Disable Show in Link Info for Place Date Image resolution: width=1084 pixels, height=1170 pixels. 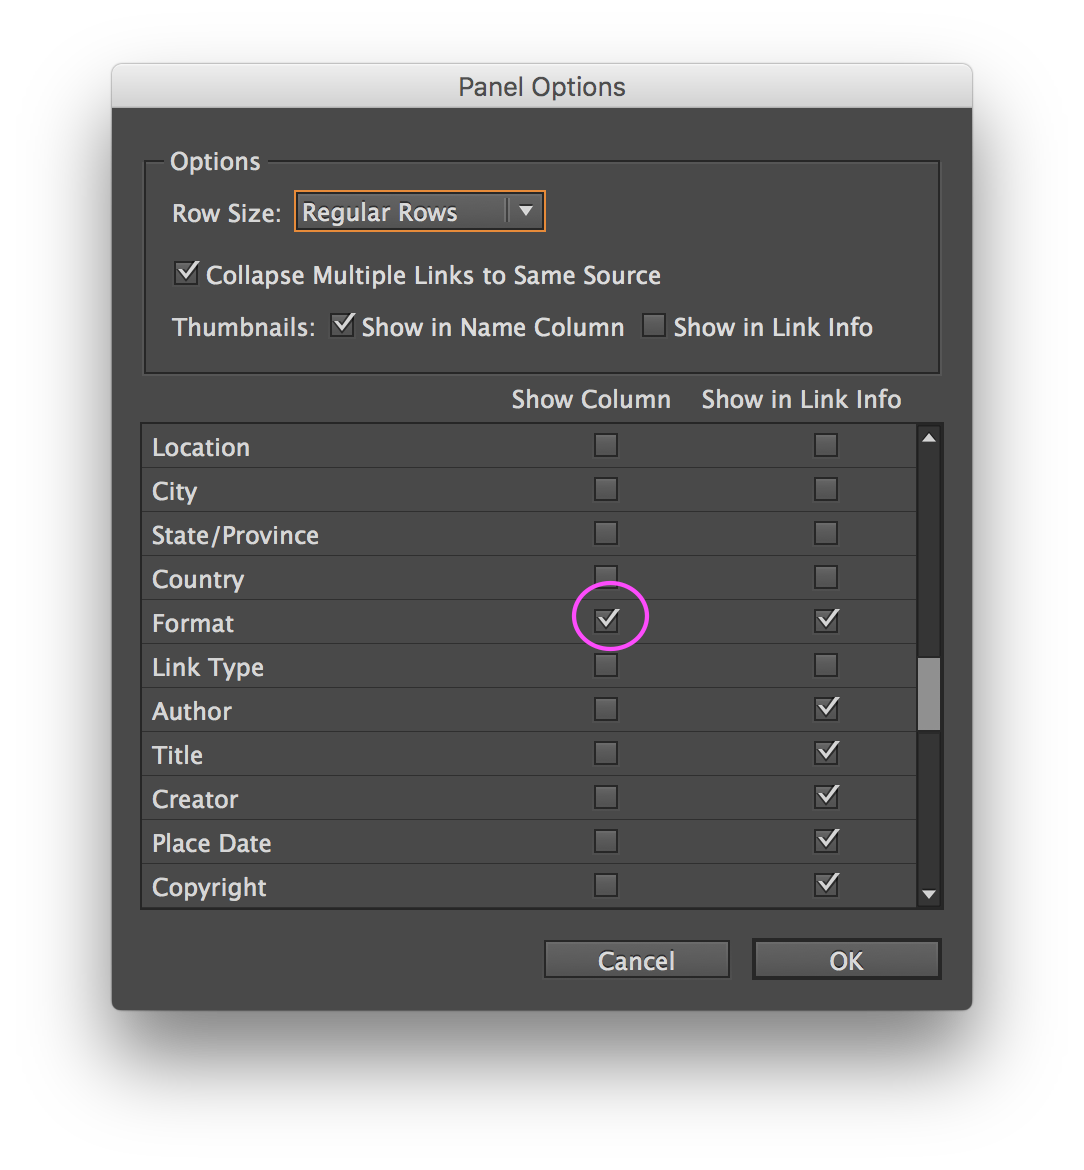tap(826, 840)
